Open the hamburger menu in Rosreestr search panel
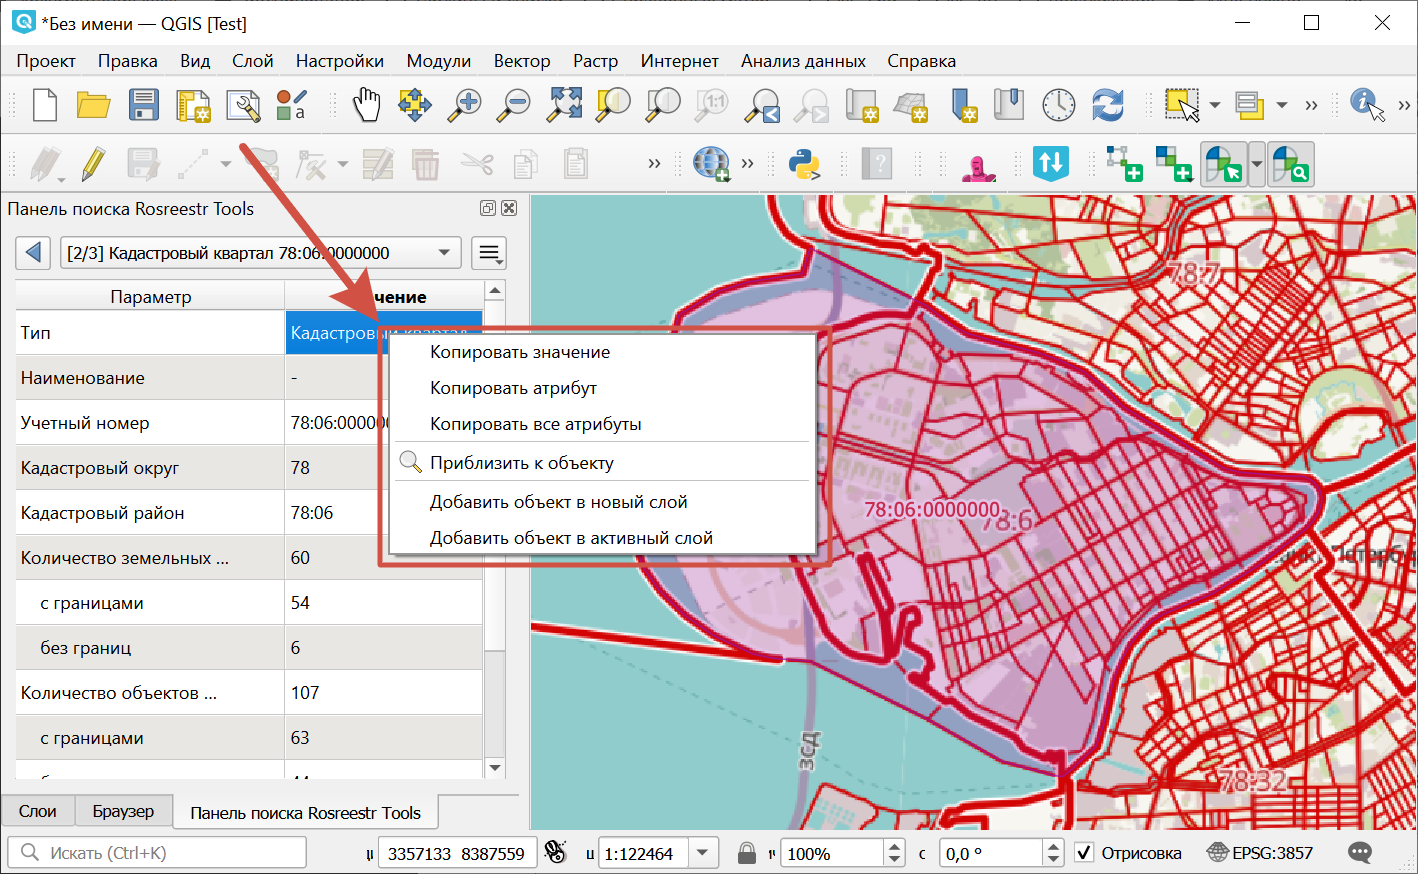1418x874 pixels. pos(489,253)
